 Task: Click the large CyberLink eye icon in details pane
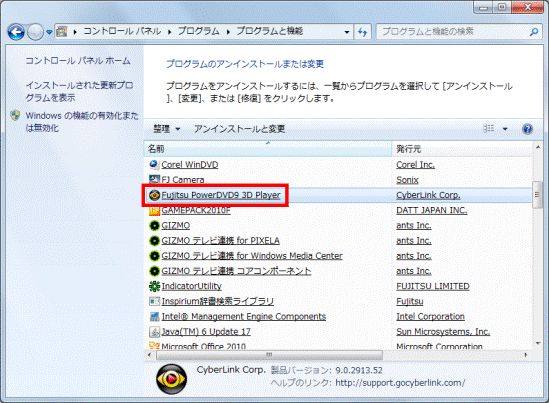pos(171,379)
